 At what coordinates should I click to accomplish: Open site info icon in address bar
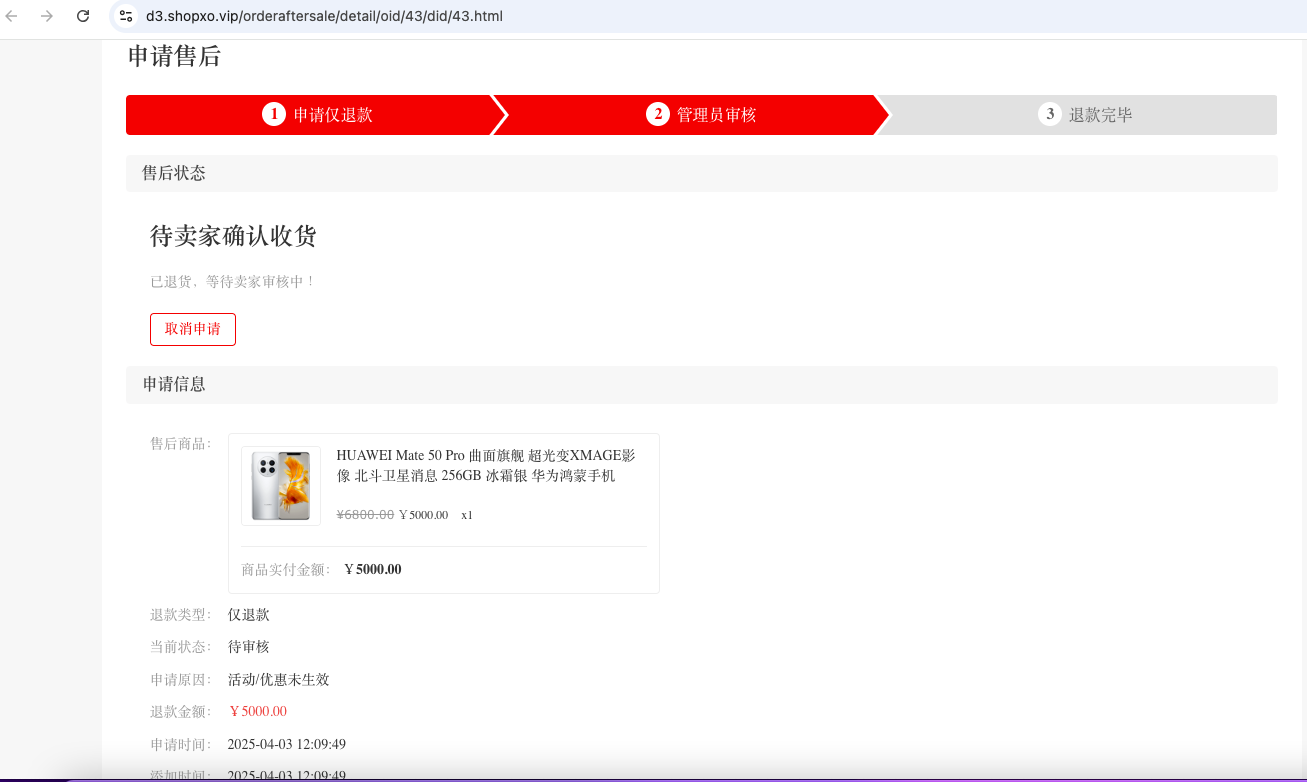[x=126, y=16]
